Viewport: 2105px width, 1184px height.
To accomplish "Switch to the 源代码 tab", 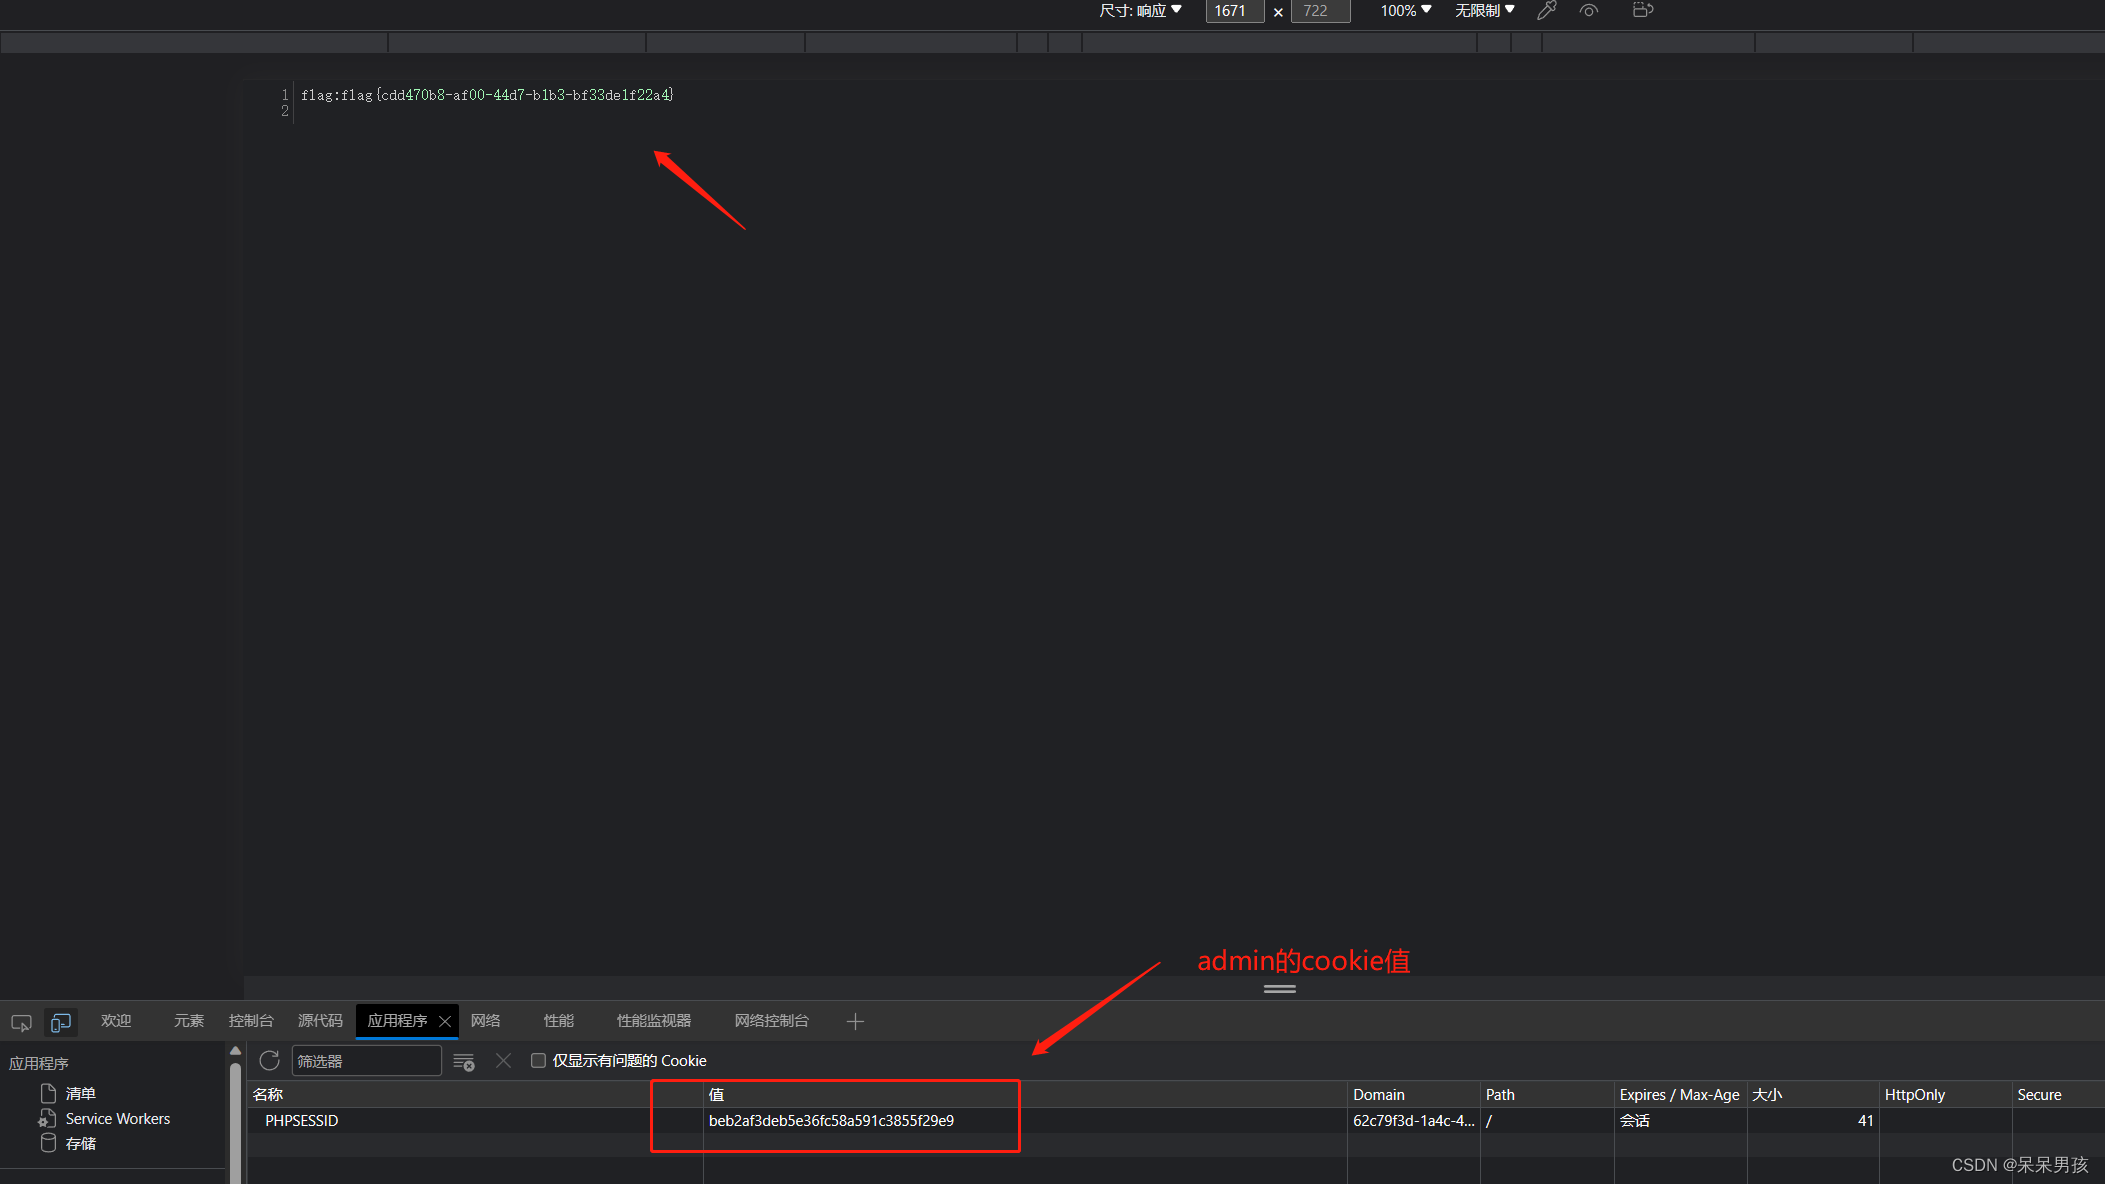I will point(319,1020).
